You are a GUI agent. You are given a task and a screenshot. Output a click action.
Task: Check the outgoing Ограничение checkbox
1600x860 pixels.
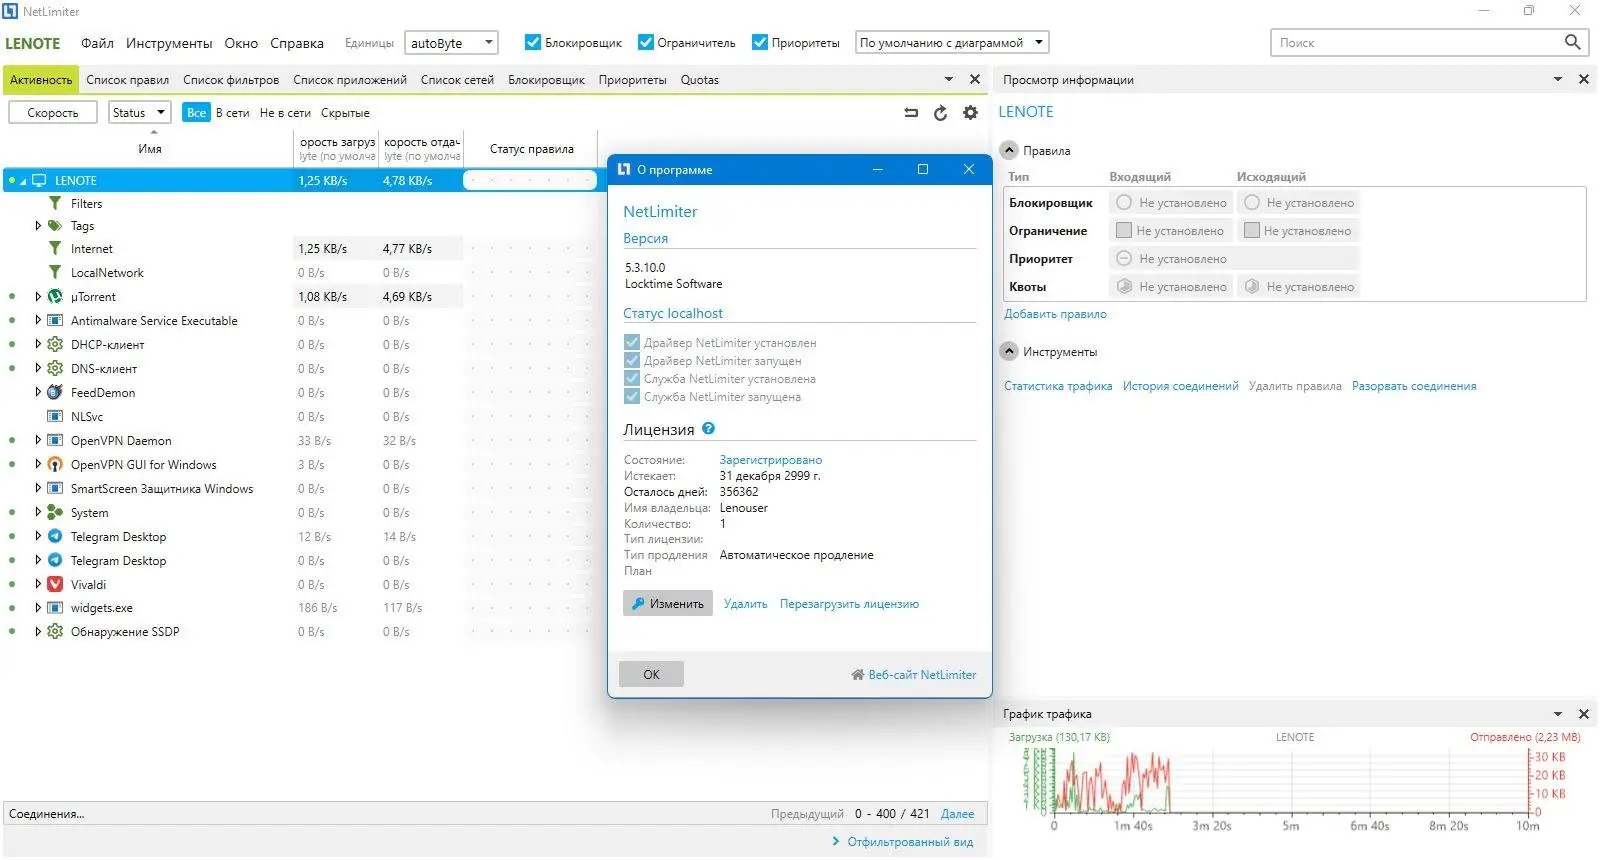click(1251, 230)
